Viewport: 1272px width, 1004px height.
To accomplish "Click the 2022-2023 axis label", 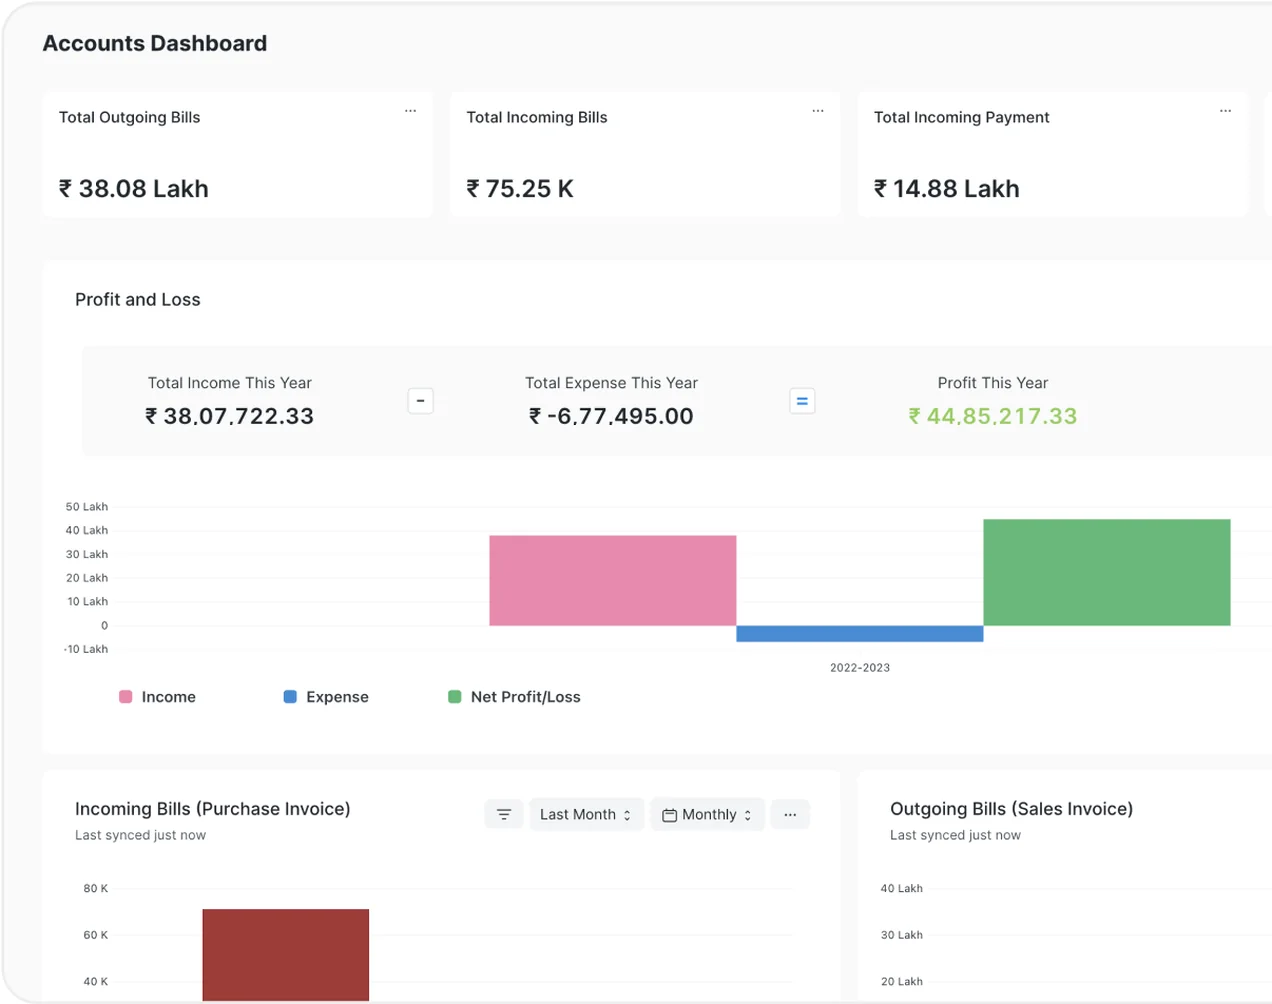I will pos(860,668).
